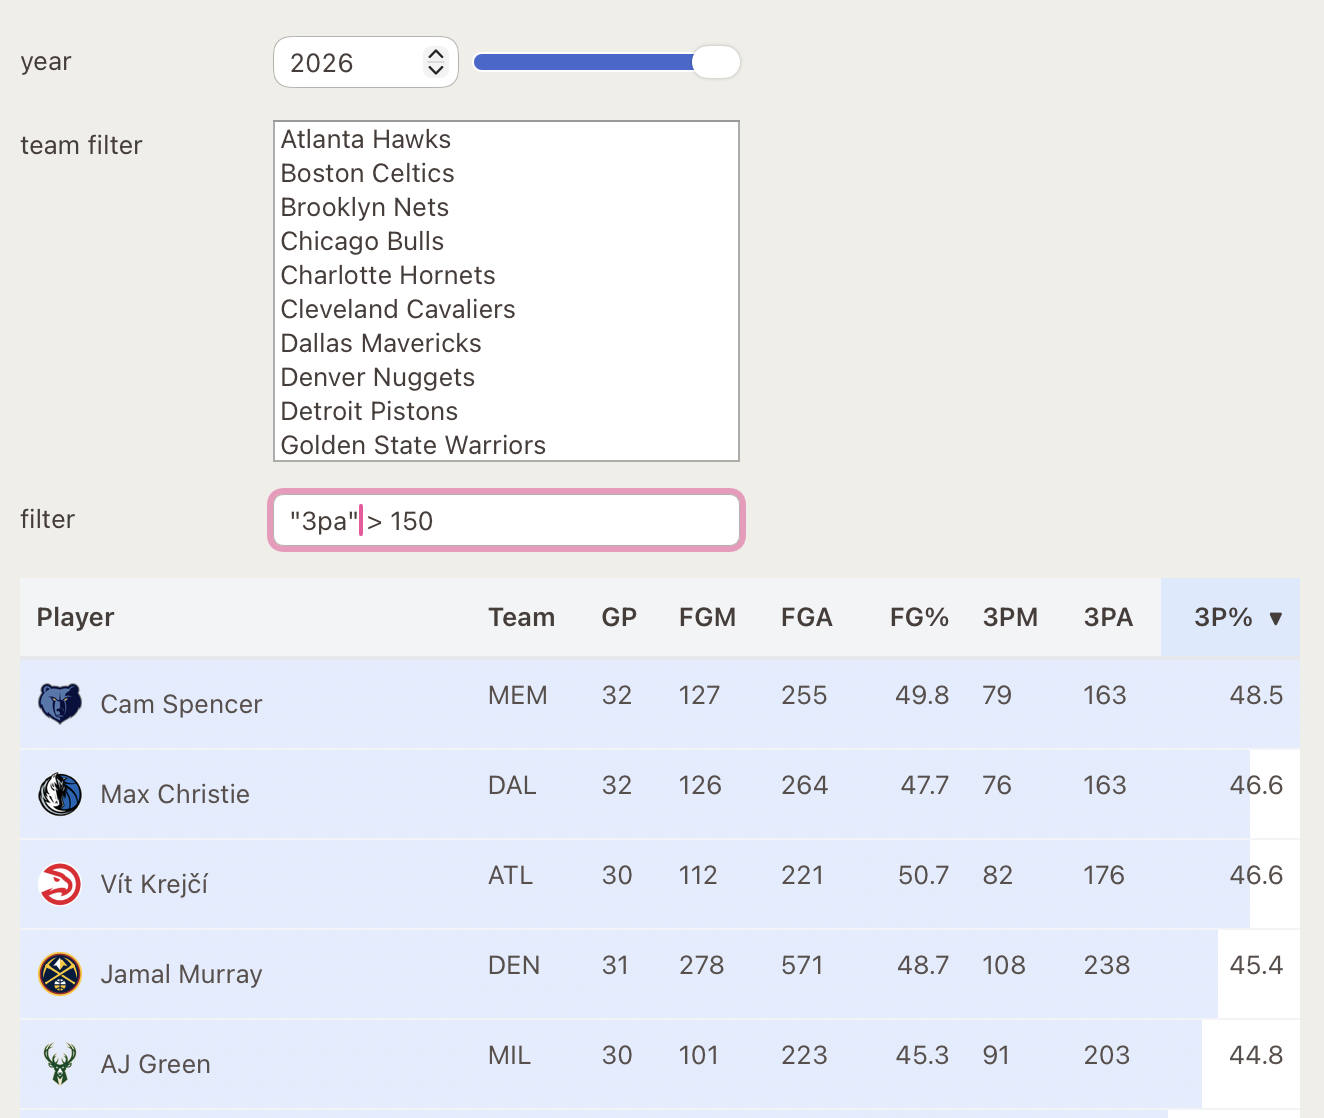This screenshot has height=1118, width=1324.
Task: Sort by the GP column header
Action: pyautogui.click(x=618, y=617)
